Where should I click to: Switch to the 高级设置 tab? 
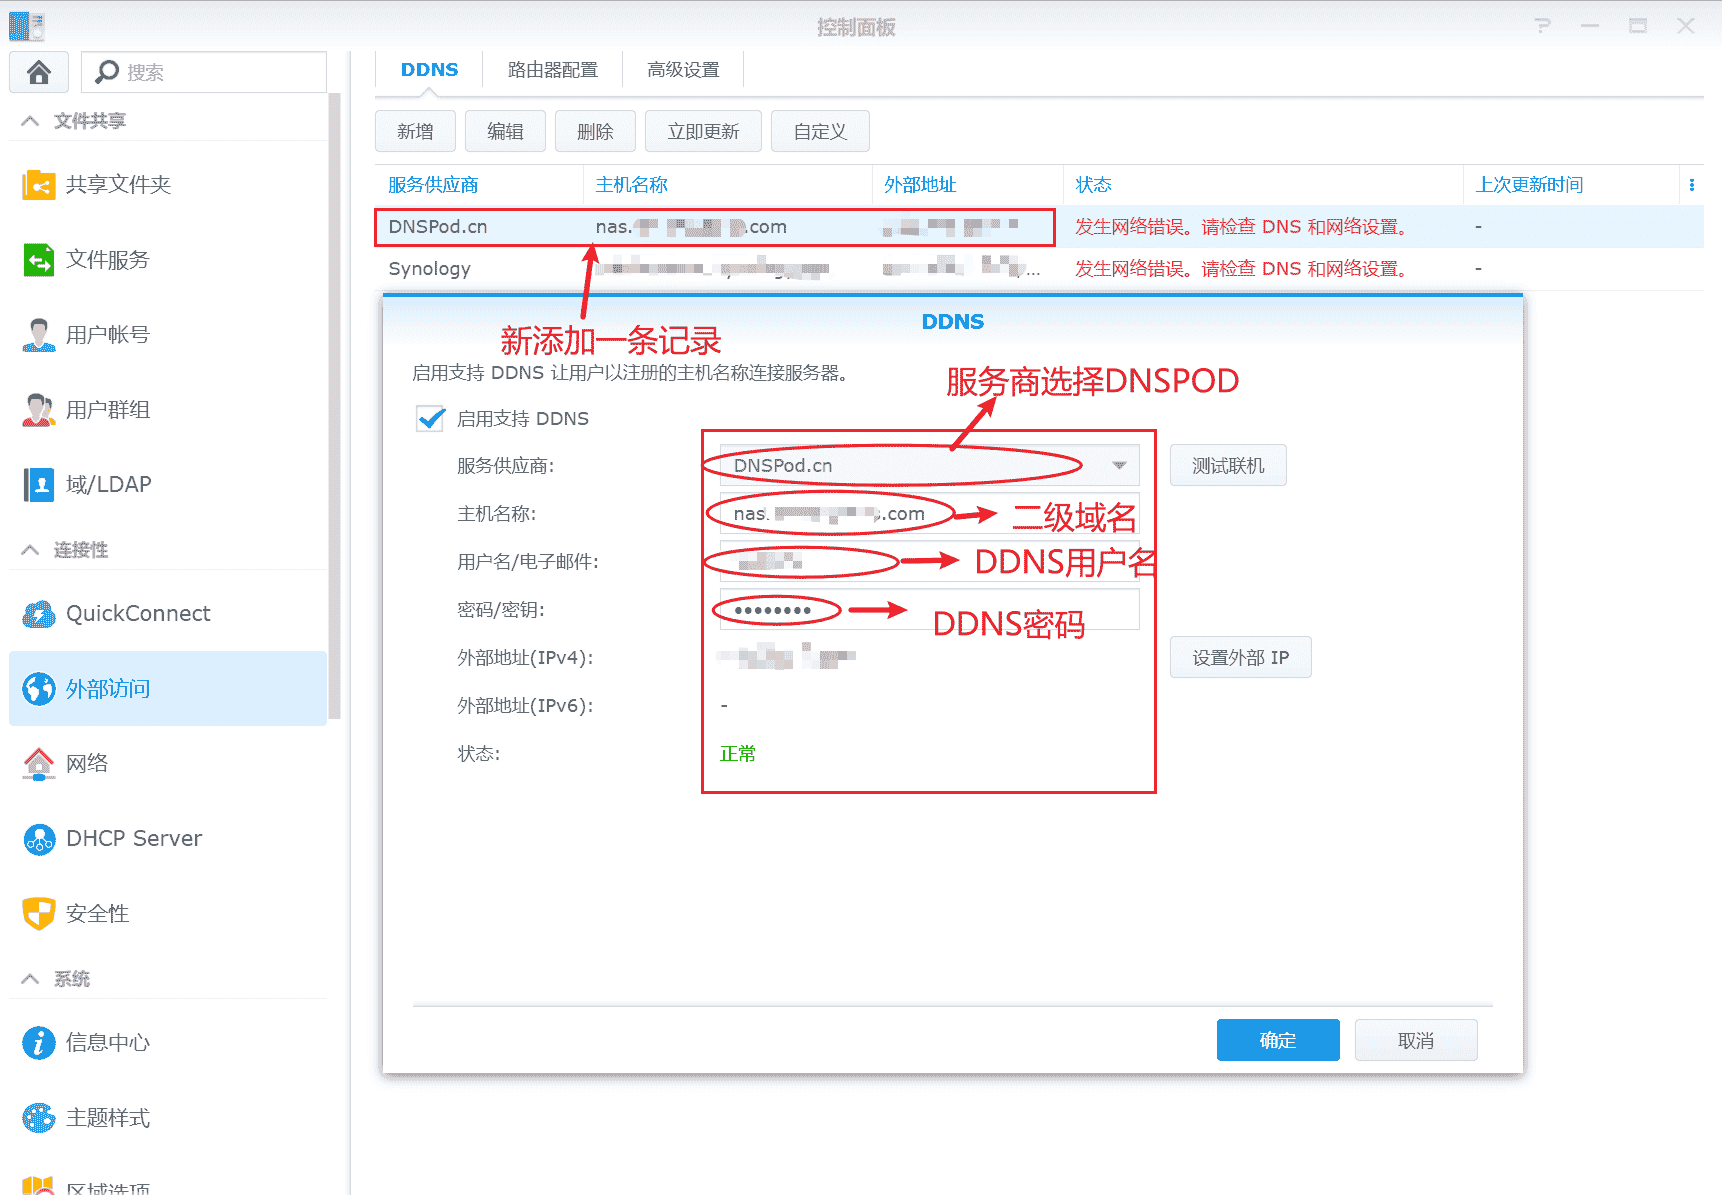pyautogui.click(x=683, y=70)
